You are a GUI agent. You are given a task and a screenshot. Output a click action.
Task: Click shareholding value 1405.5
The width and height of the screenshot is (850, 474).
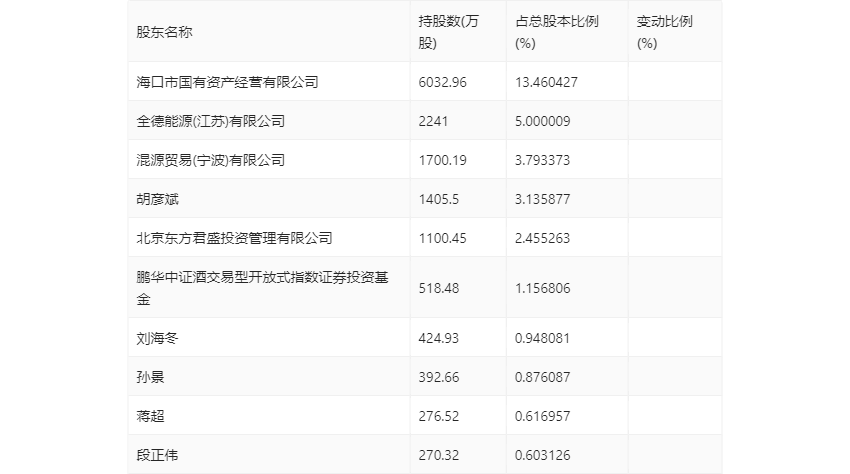439,199
